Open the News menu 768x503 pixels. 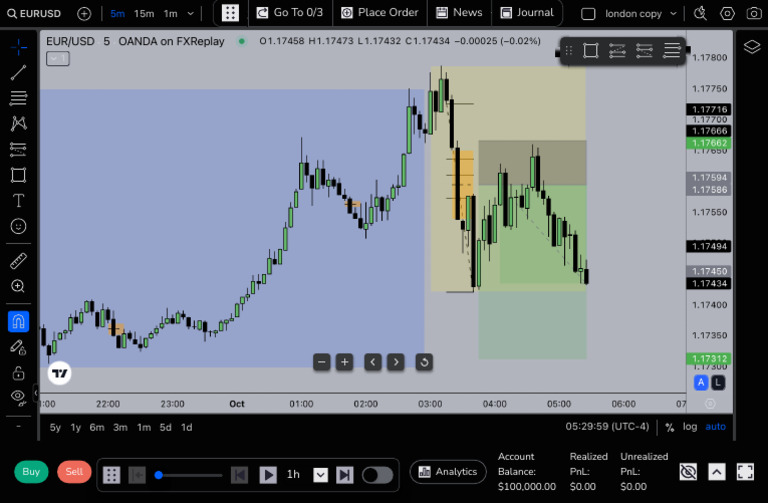pyautogui.click(x=459, y=13)
